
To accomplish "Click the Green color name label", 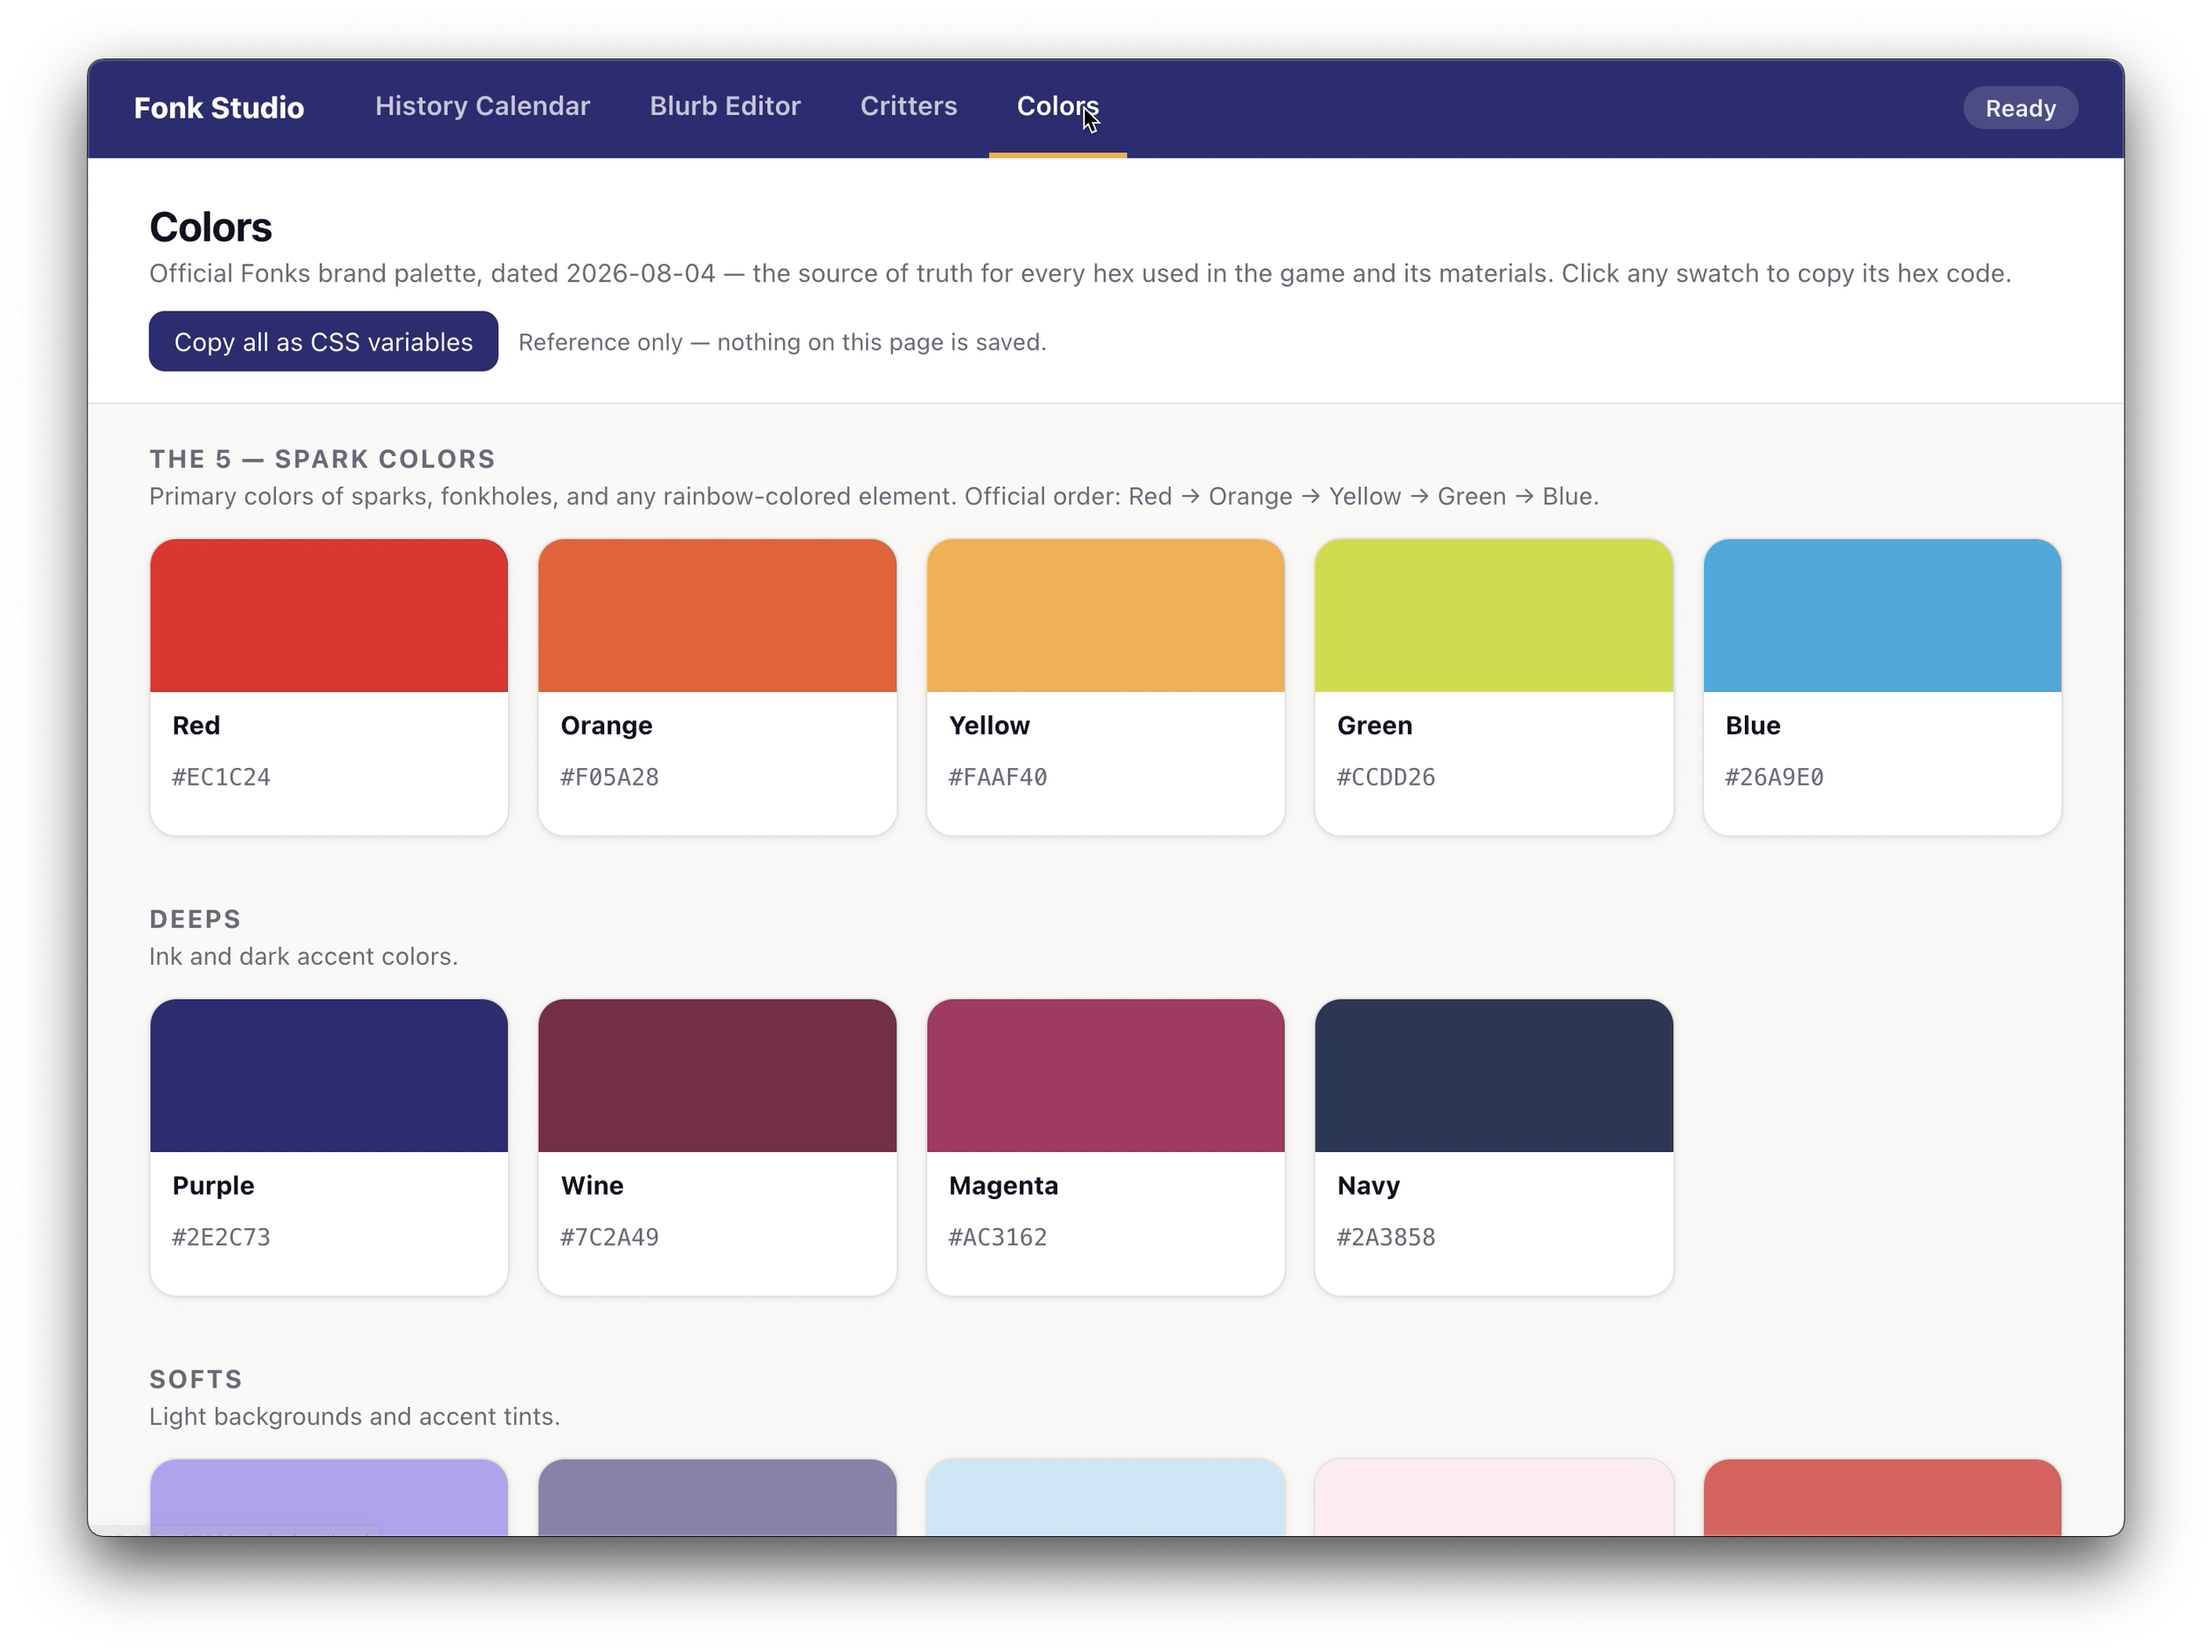I will [x=1375, y=725].
